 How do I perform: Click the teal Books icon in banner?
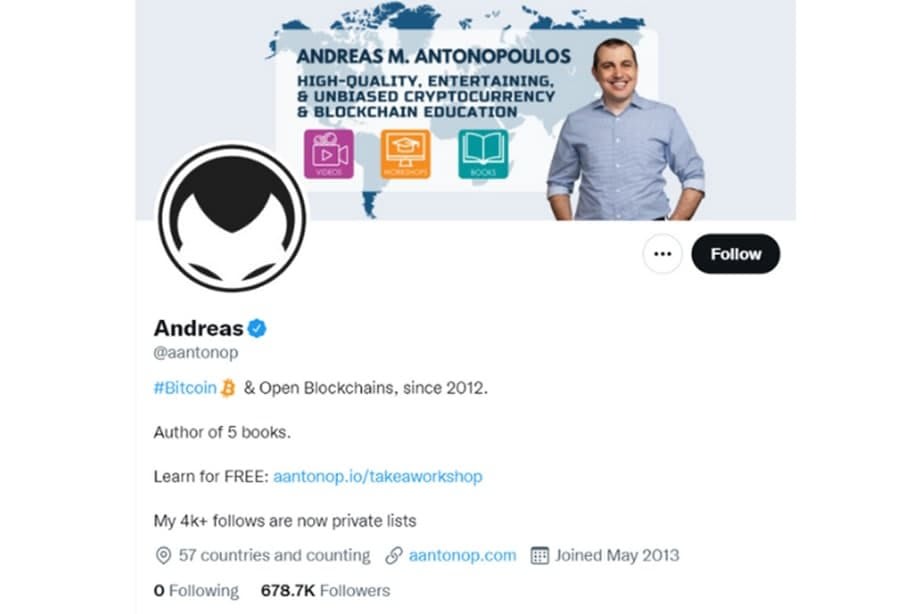point(483,154)
